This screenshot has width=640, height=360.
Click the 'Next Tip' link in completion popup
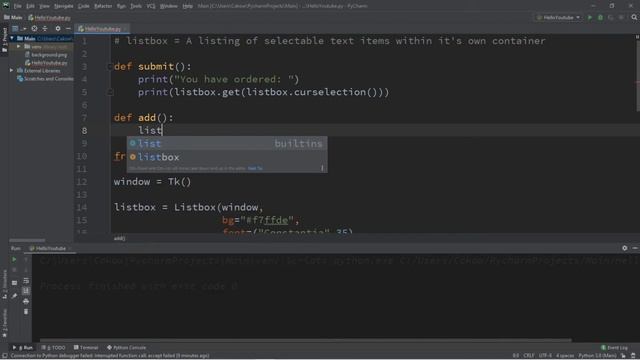pyautogui.click(x=255, y=168)
